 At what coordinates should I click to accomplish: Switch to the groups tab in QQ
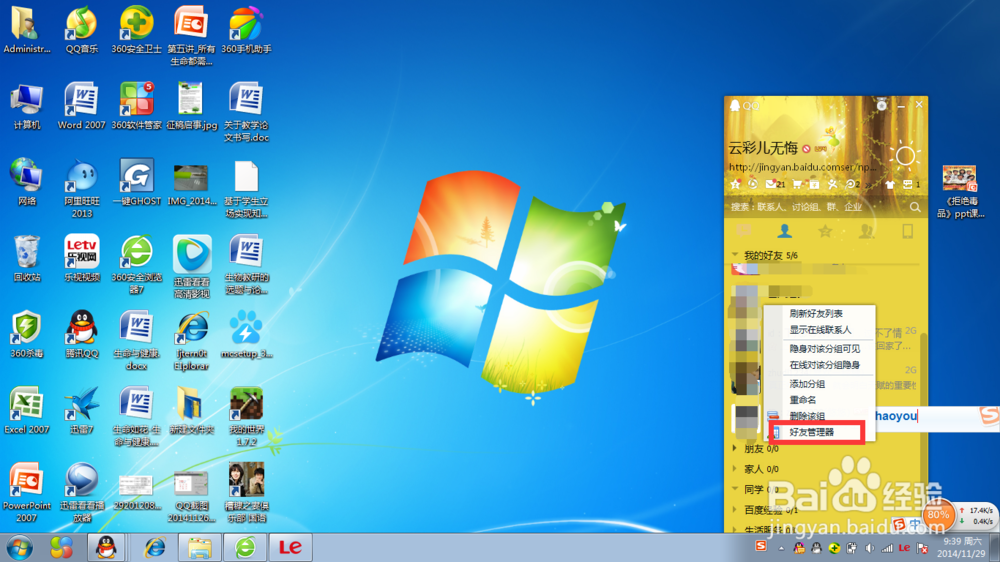point(866,231)
